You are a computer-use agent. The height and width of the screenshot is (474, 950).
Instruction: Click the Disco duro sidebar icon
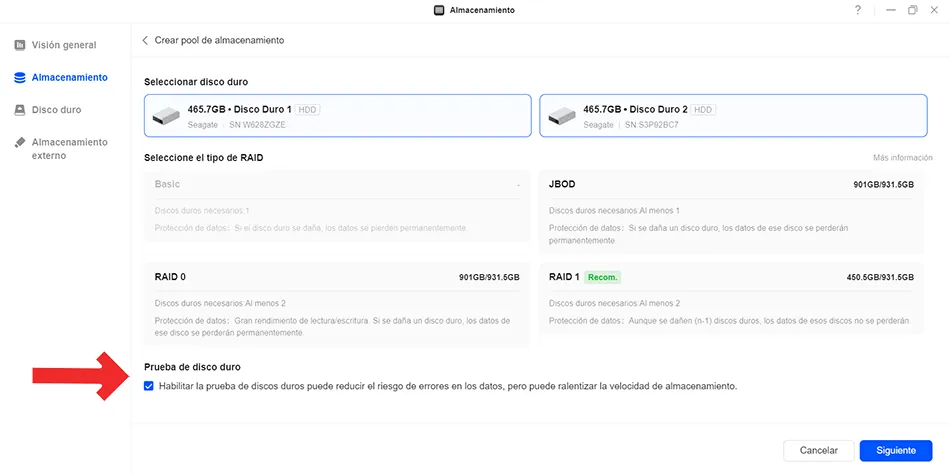point(20,110)
